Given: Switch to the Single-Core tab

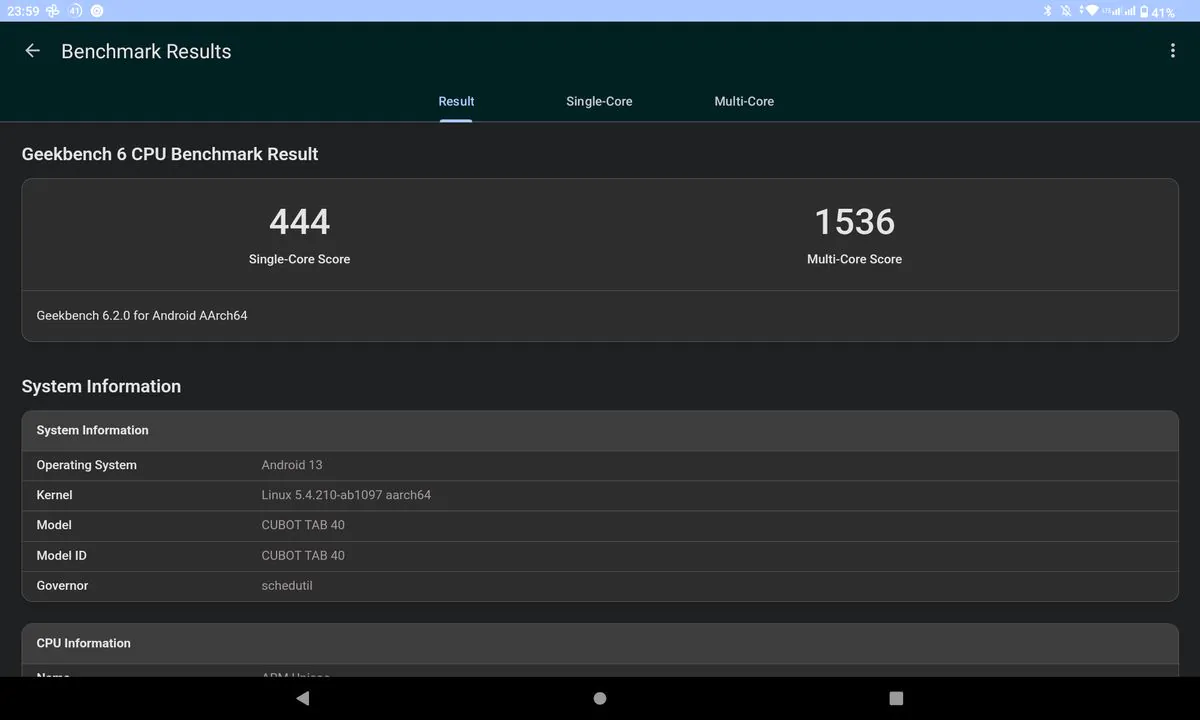Looking at the screenshot, I should [x=599, y=101].
